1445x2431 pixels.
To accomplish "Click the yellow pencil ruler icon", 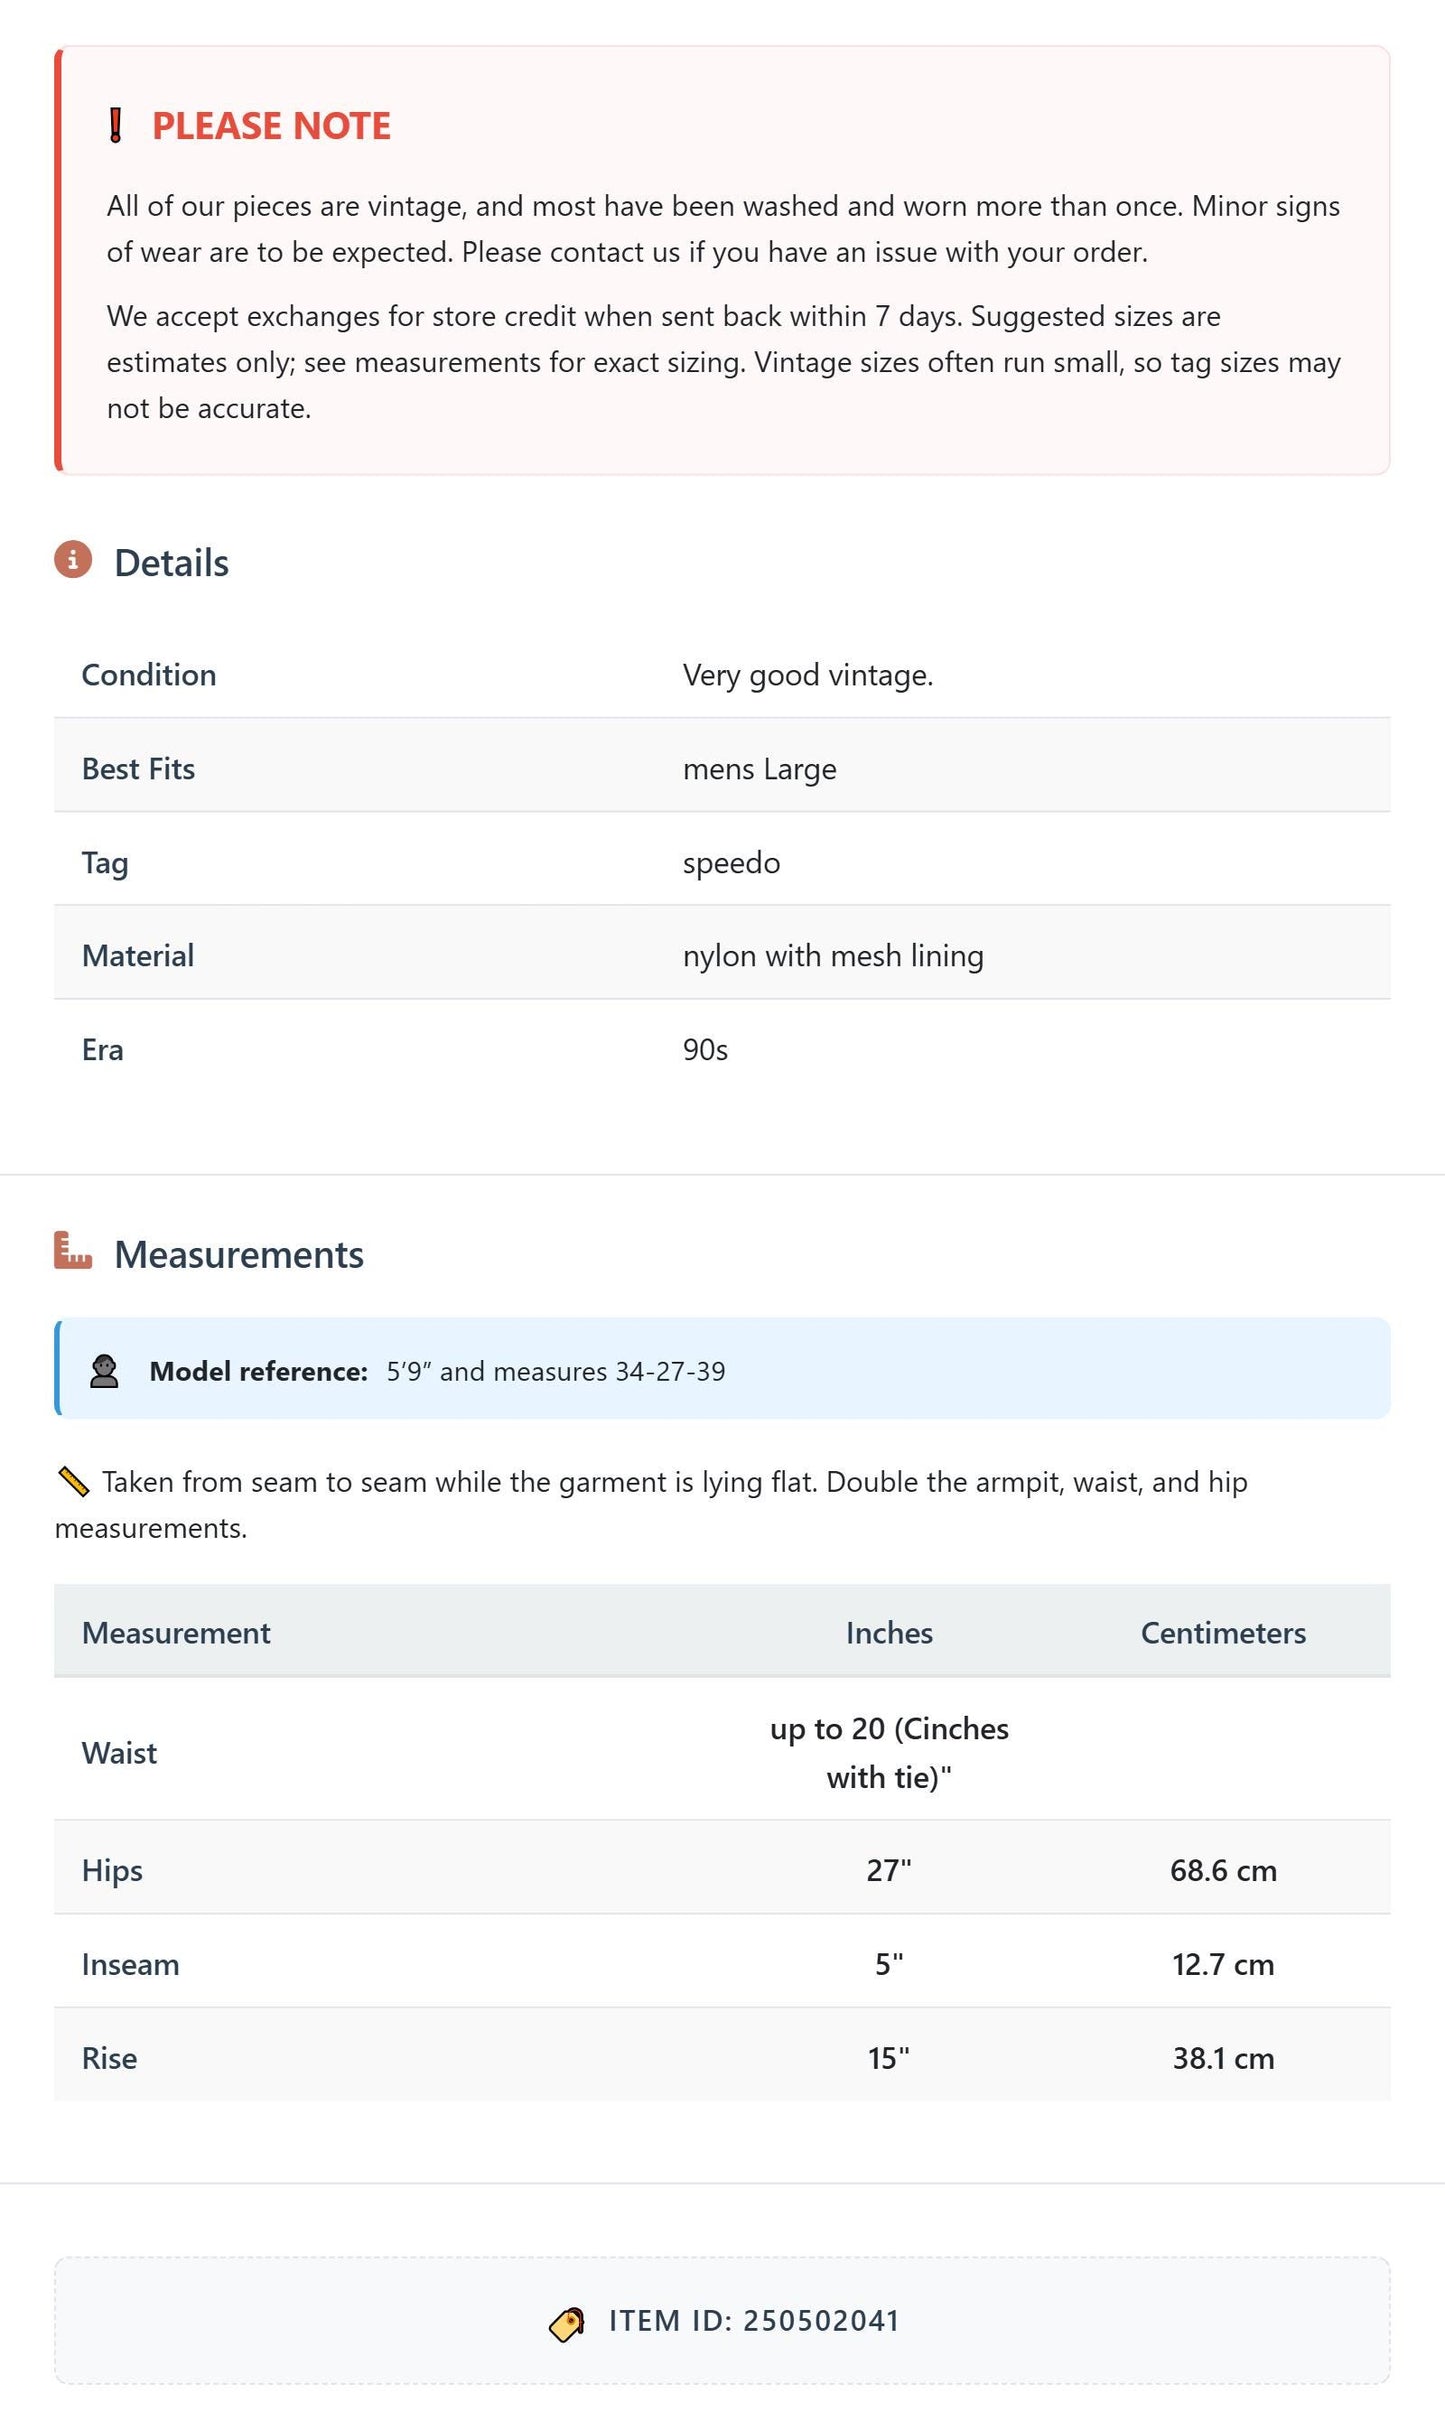I will click(x=73, y=1482).
